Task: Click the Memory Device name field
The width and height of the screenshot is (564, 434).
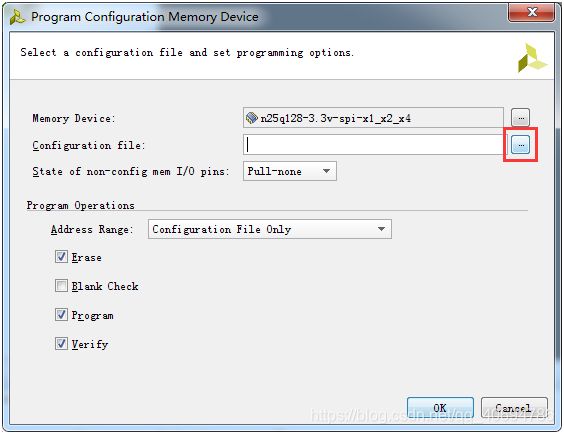Action: (373, 117)
